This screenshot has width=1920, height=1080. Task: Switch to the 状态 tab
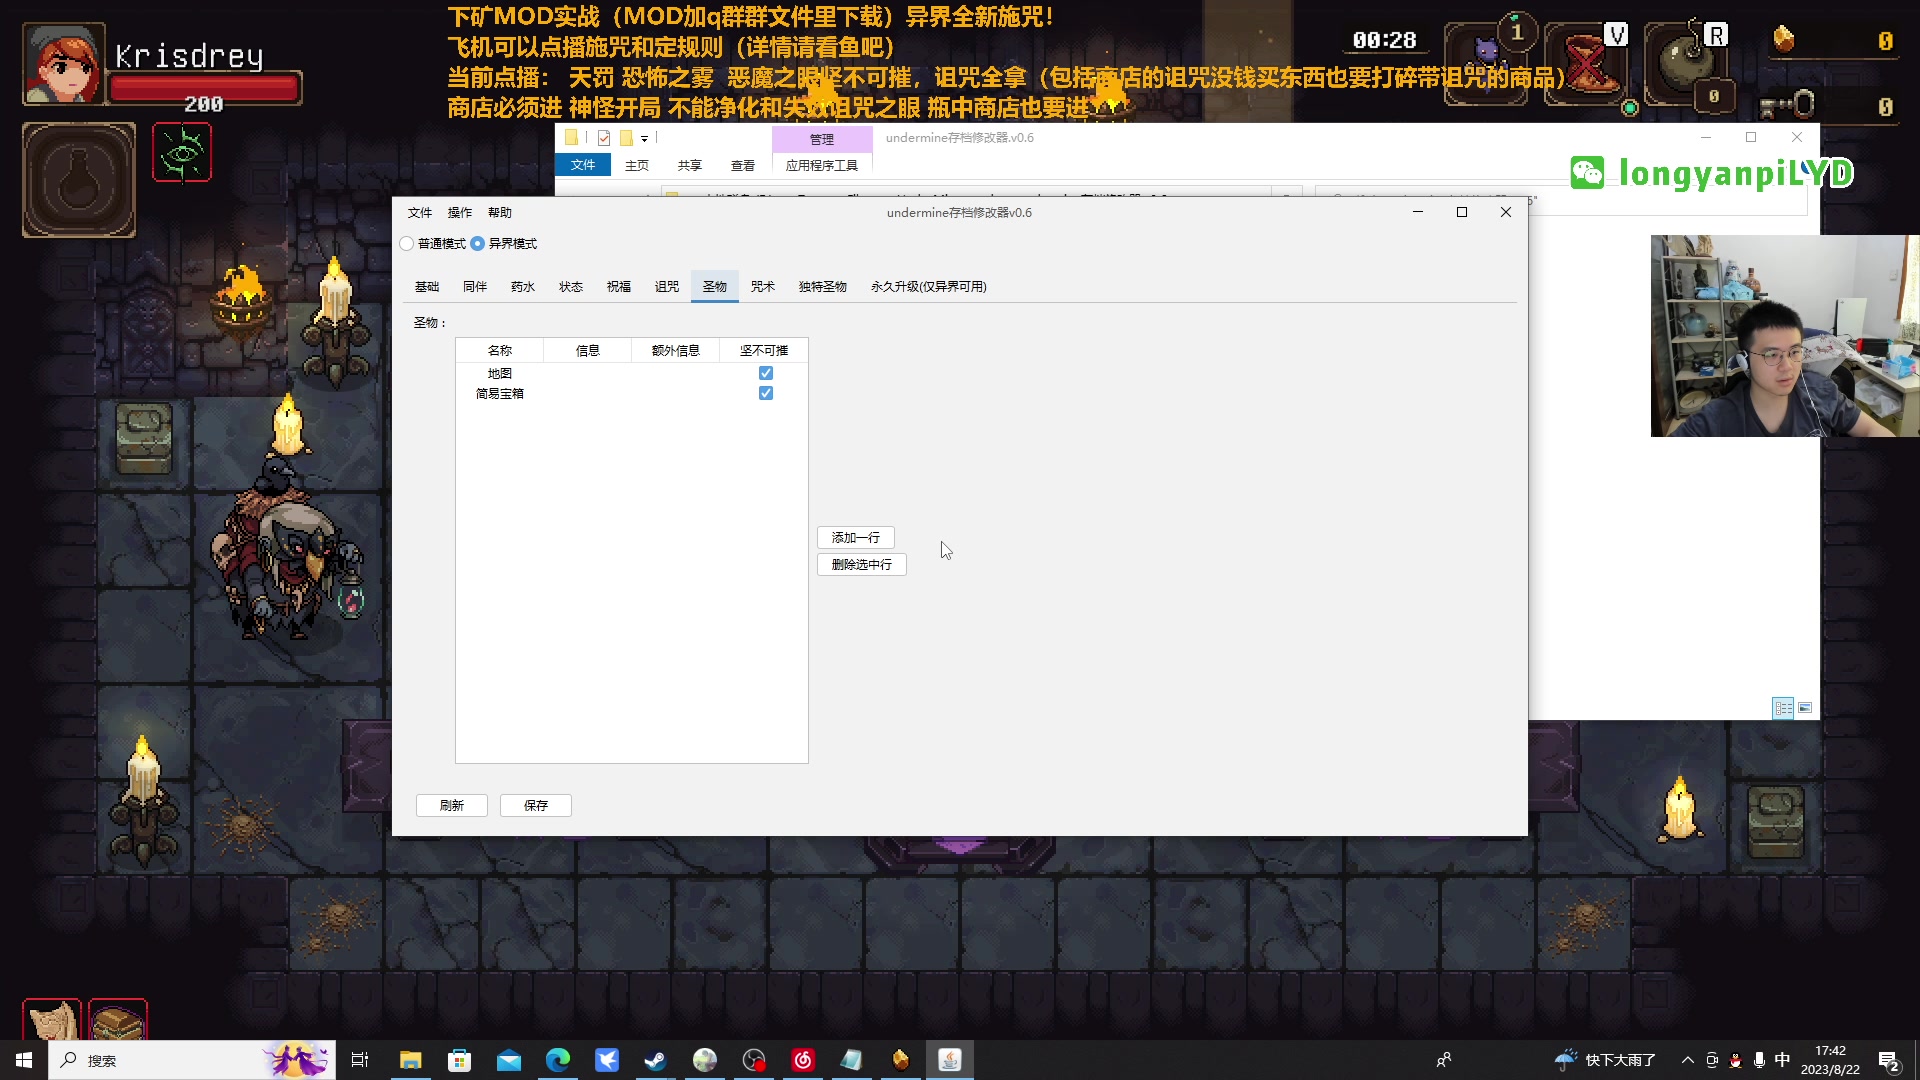[x=571, y=287]
